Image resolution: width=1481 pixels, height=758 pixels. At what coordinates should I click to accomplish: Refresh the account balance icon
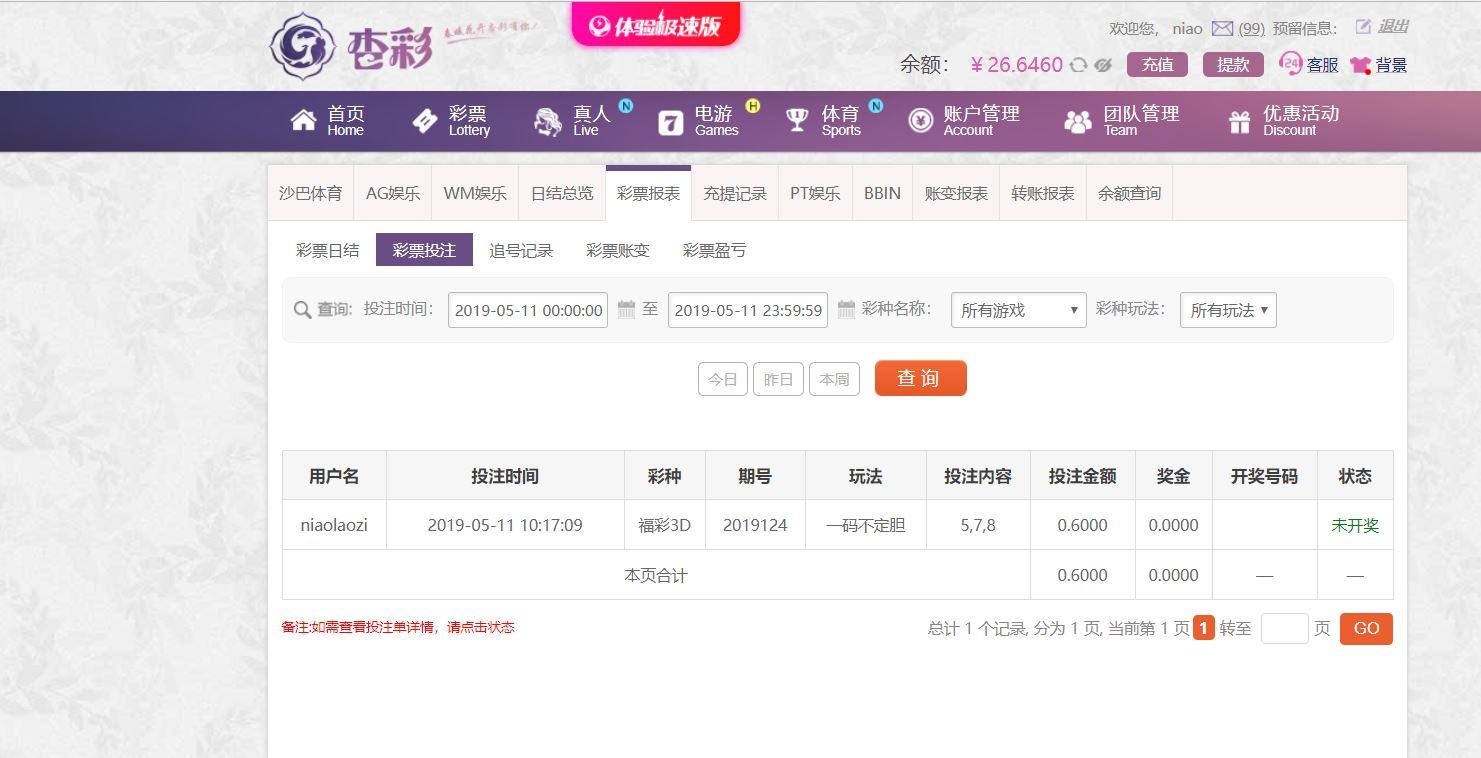click(1078, 65)
